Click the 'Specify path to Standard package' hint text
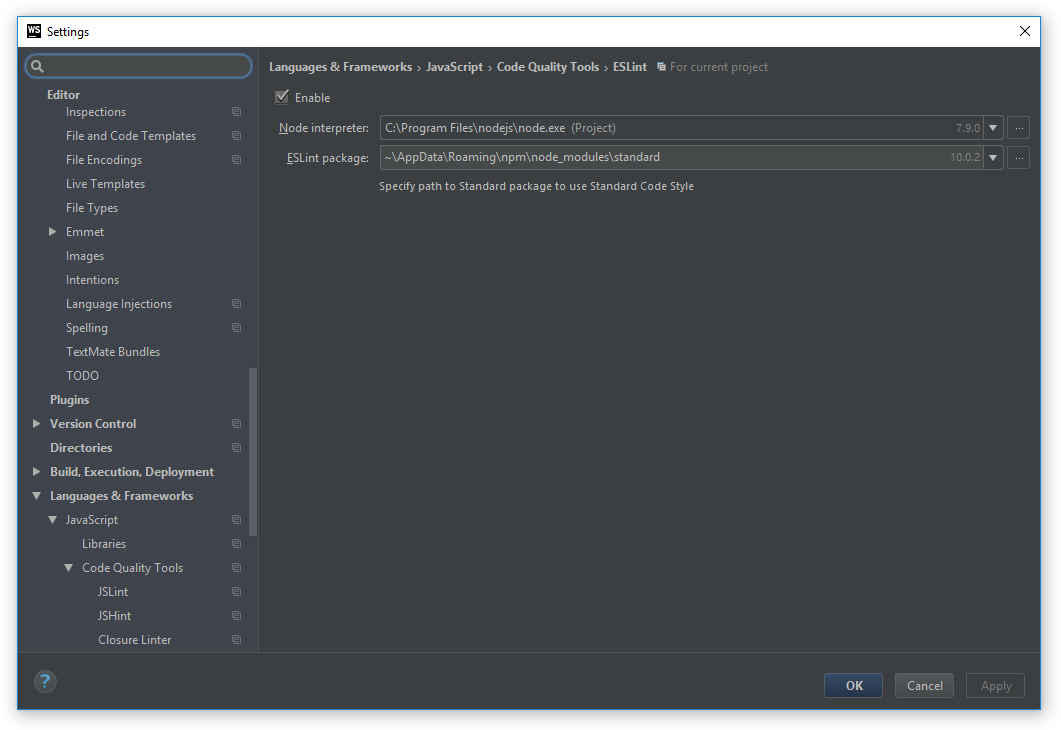This screenshot has width=1061, height=730. tap(536, 186)
